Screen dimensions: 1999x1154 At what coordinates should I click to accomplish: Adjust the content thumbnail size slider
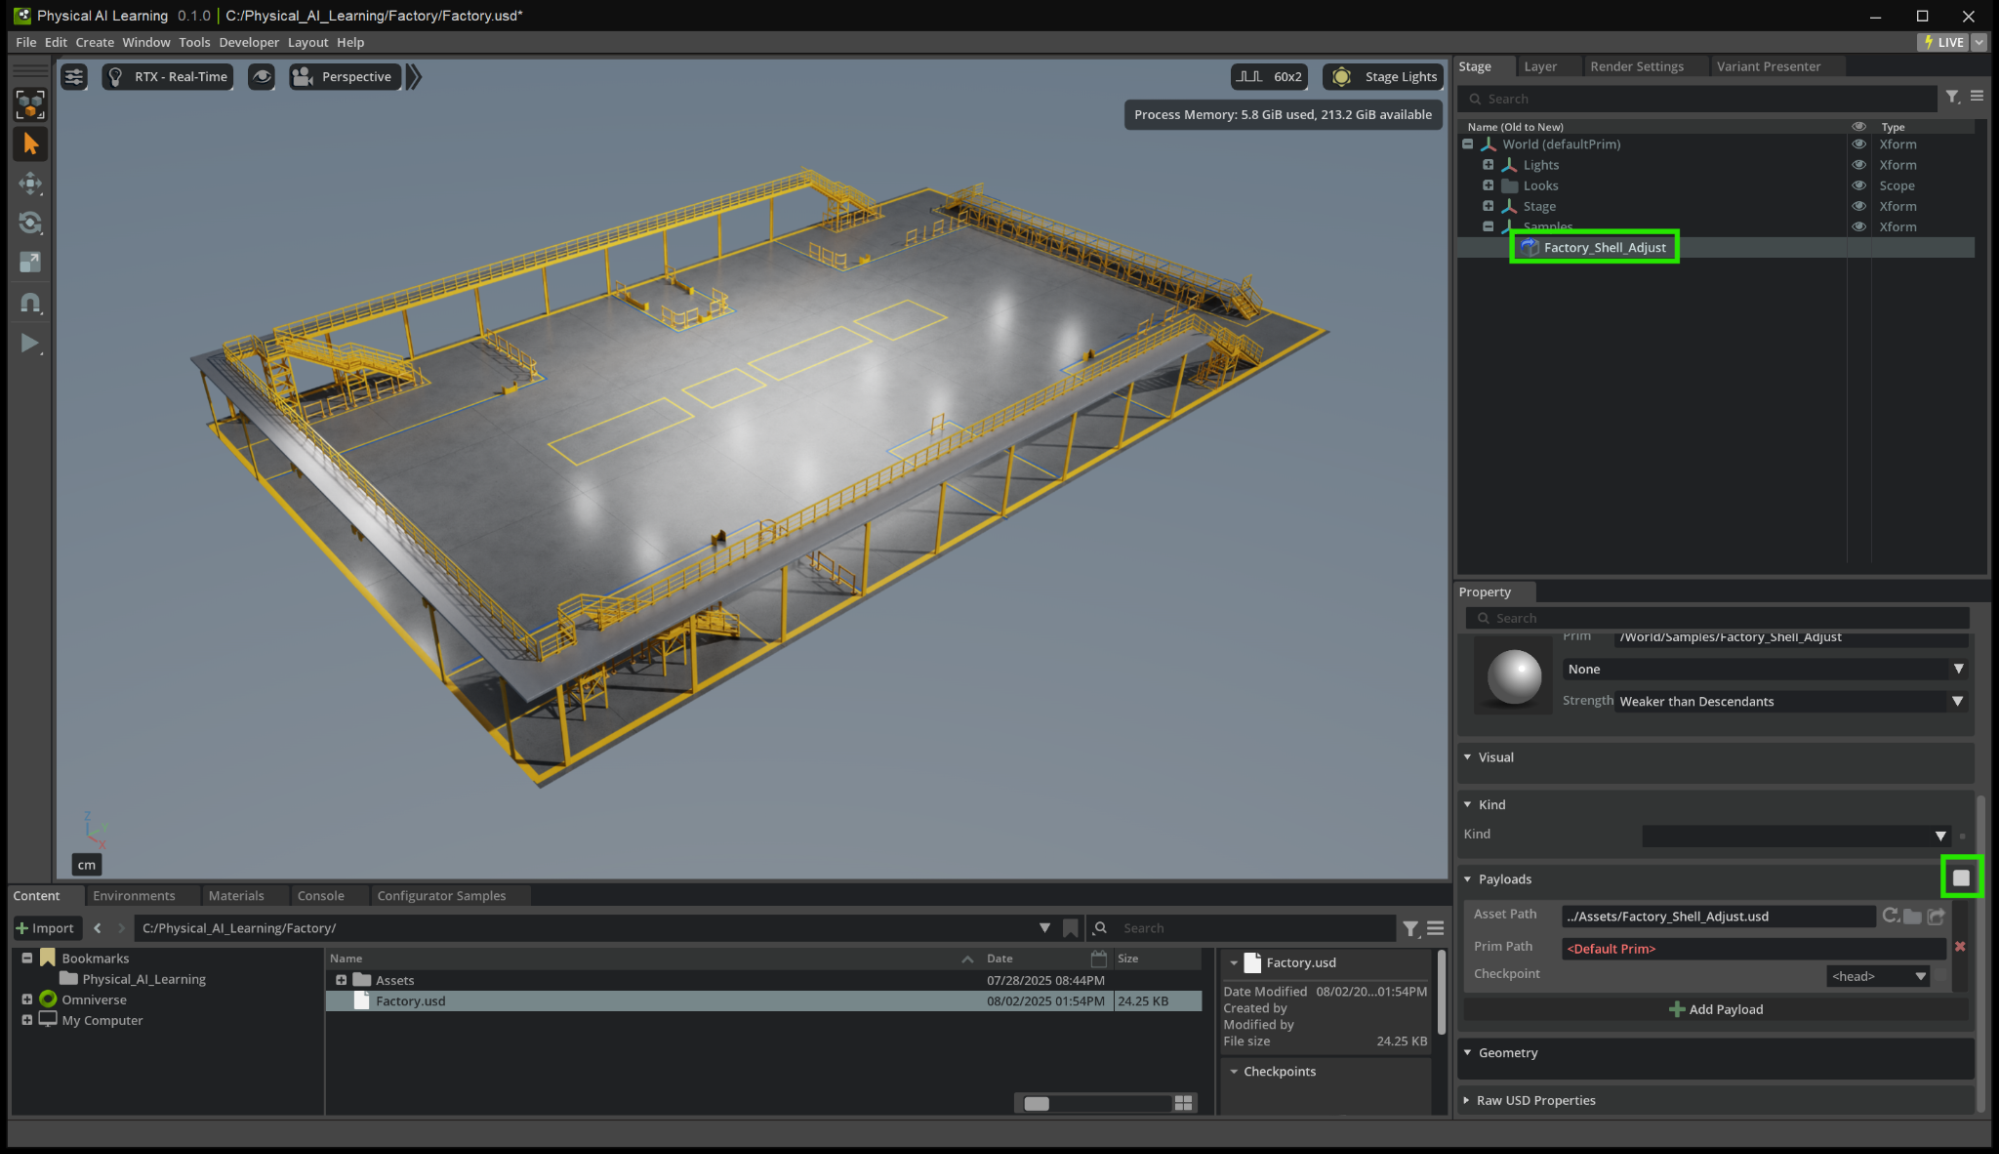(1037, 1103)
